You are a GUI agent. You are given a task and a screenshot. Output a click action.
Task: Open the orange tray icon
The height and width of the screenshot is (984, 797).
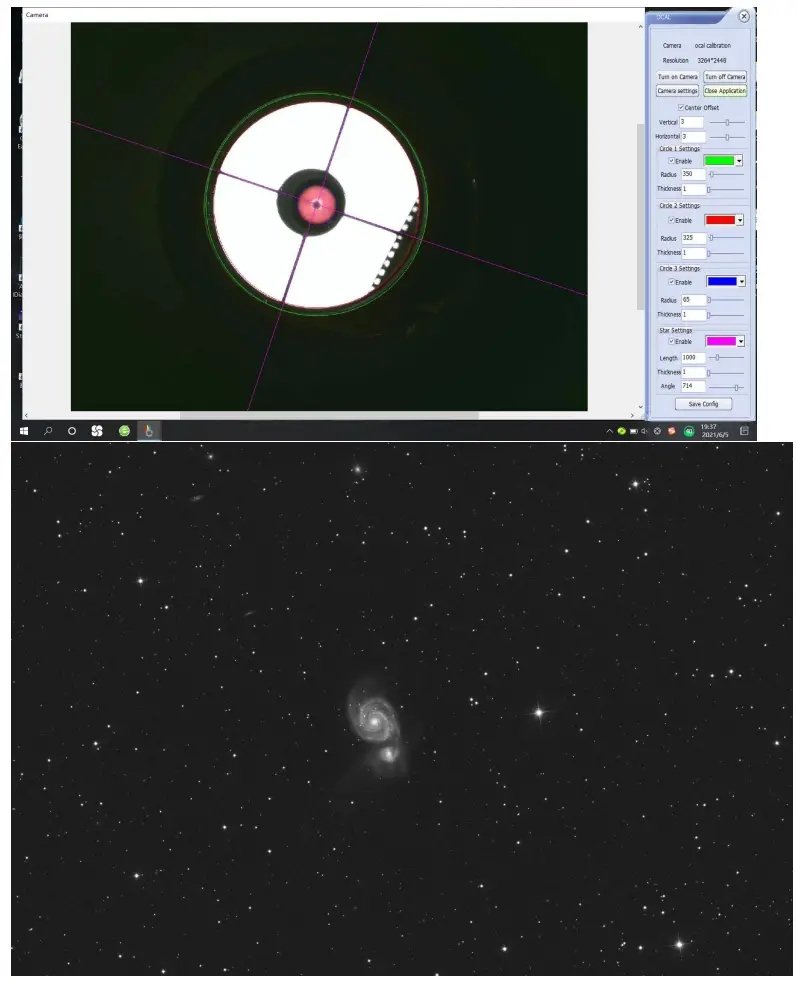671,431
